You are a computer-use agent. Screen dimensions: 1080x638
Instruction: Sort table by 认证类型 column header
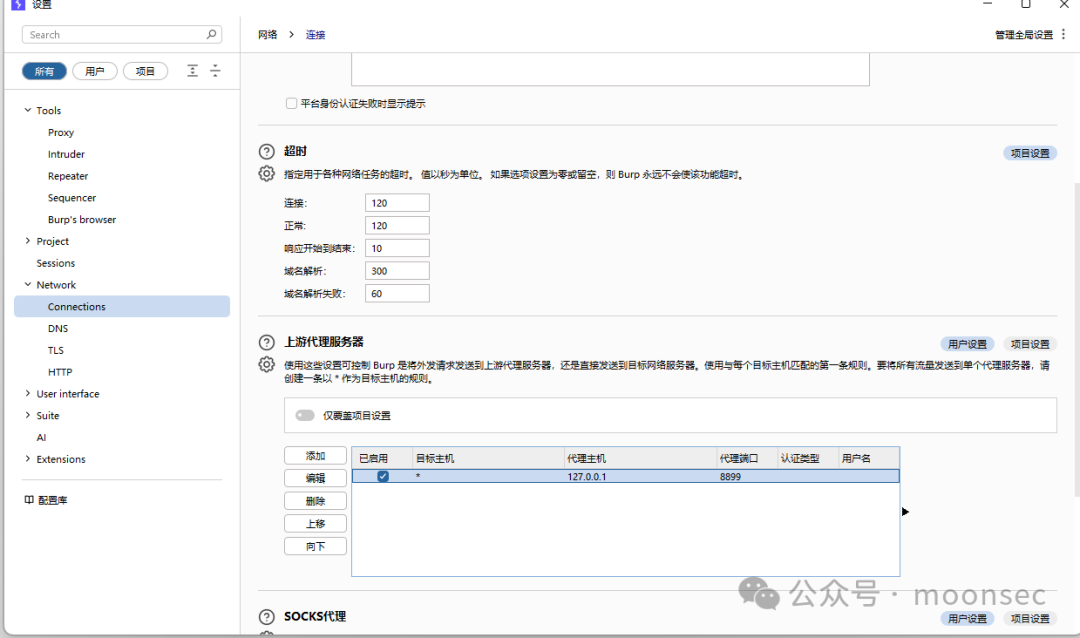[807, 458]
